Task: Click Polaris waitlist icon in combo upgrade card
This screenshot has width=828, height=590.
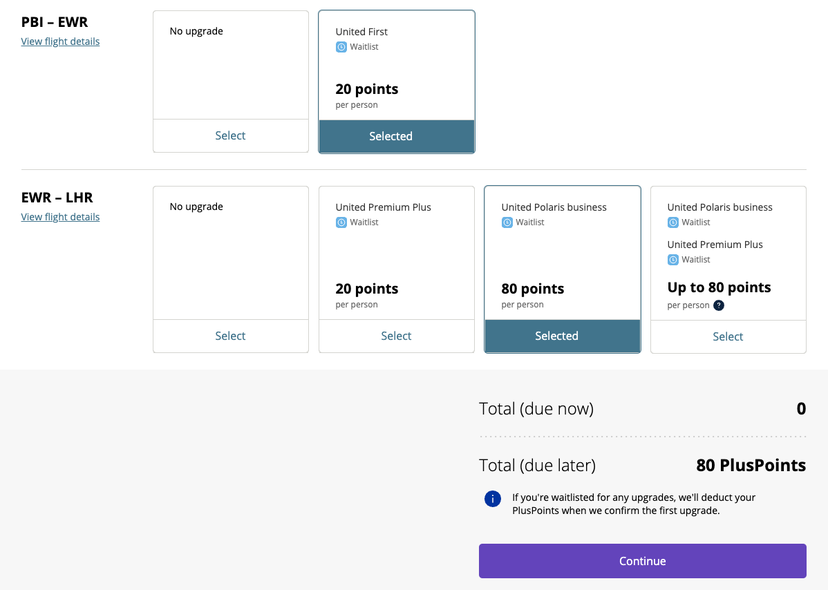Action: 673,222
